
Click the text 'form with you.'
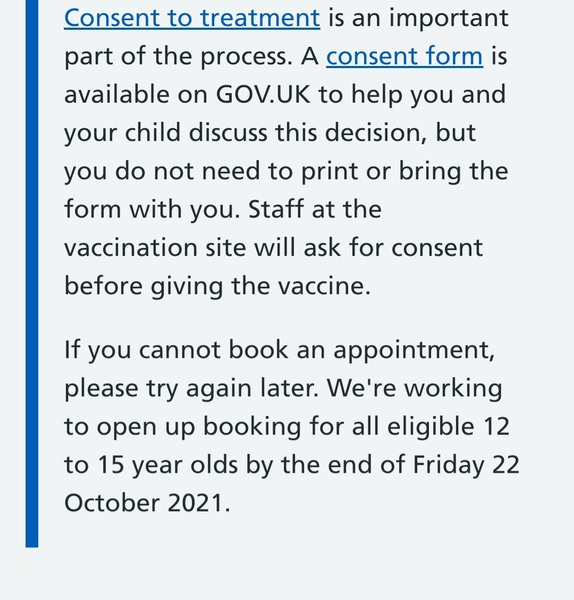152,210
